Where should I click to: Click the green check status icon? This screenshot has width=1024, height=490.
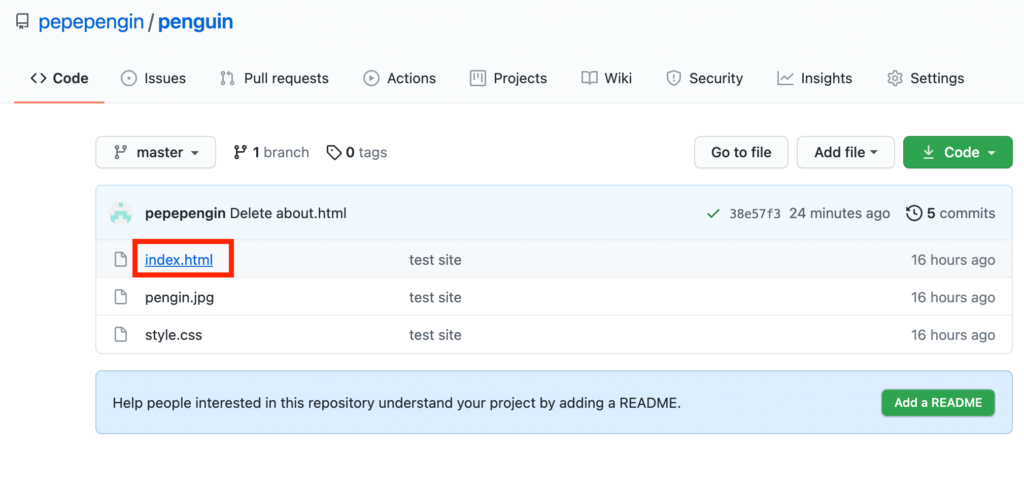pyautogui.click(x=713, y=214)
